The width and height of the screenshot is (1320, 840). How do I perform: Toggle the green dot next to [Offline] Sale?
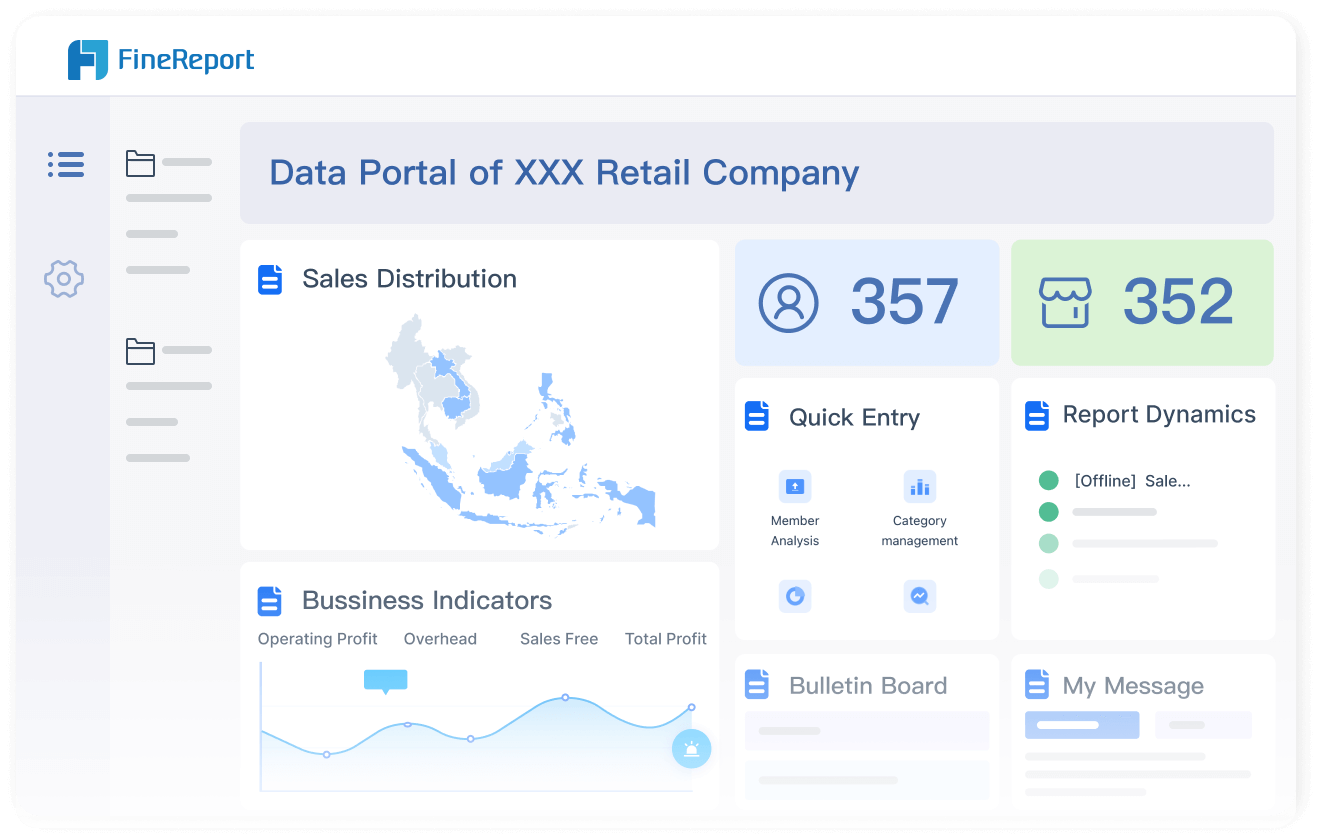[1048, 481]
